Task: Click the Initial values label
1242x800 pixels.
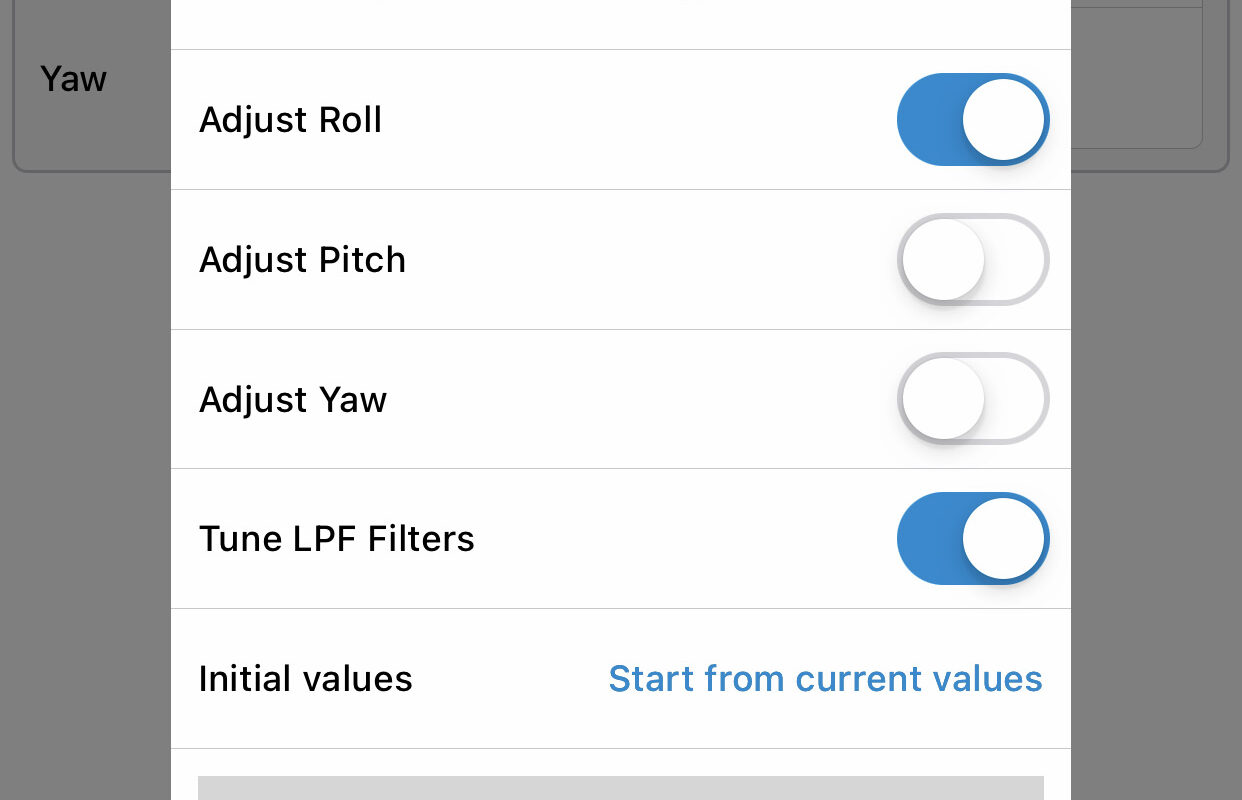Action: tap(305, 679)
